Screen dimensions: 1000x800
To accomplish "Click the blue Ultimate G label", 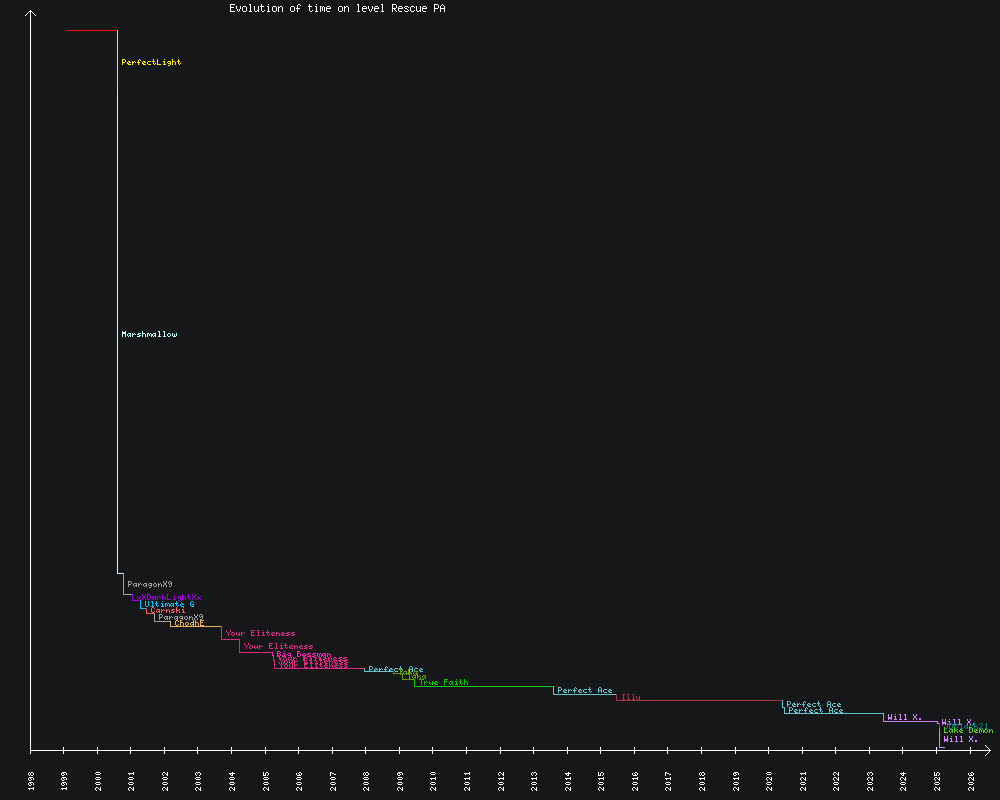I will point(169,604).
